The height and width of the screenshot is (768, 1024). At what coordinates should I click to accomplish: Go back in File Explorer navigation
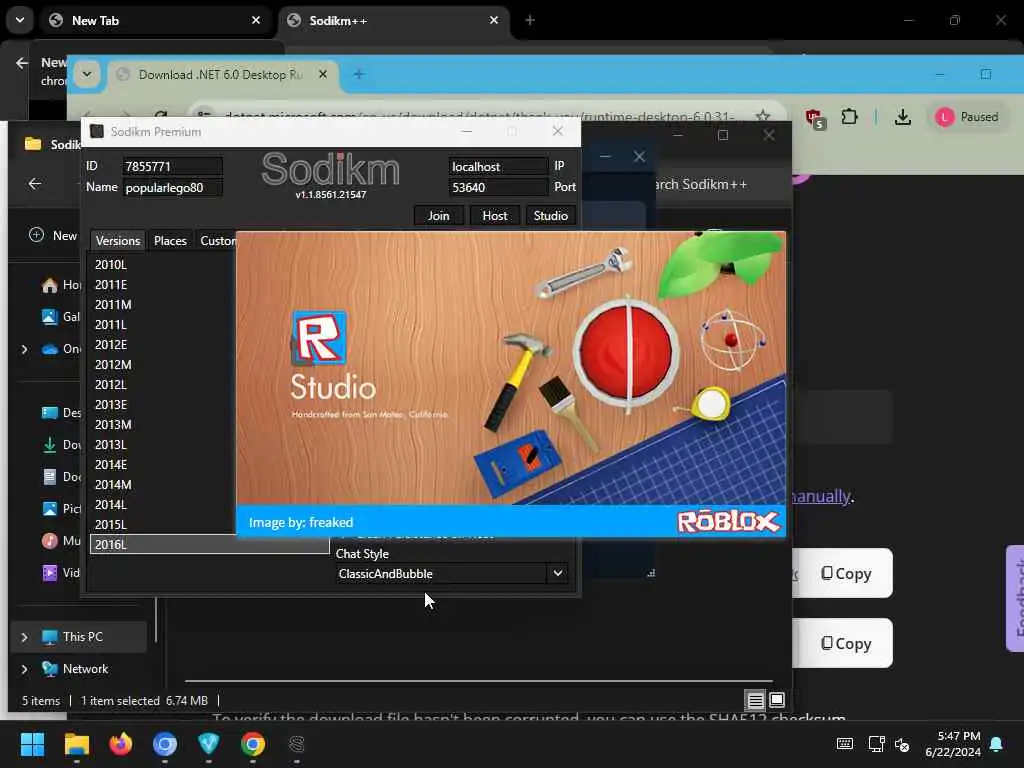[35, 184]
